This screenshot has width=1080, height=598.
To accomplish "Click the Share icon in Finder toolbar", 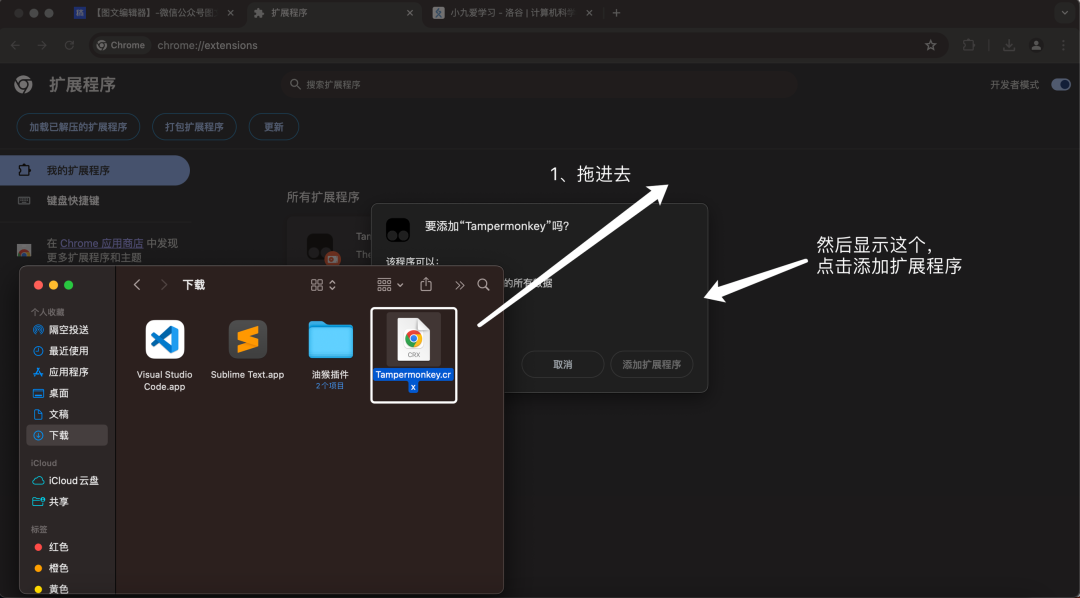I will (427, 284).
